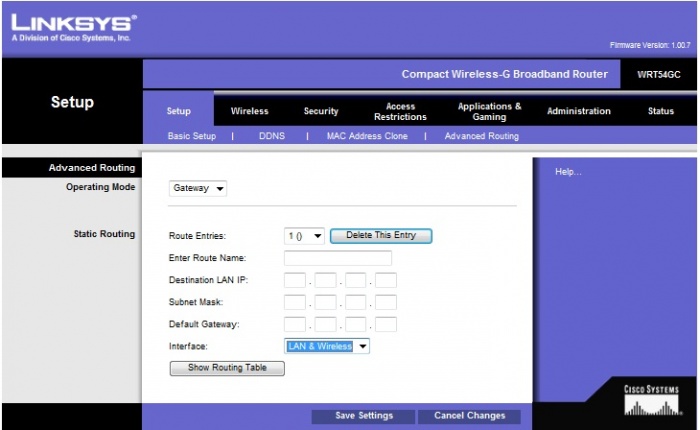Switch to the Status tab

pos(660,111)
